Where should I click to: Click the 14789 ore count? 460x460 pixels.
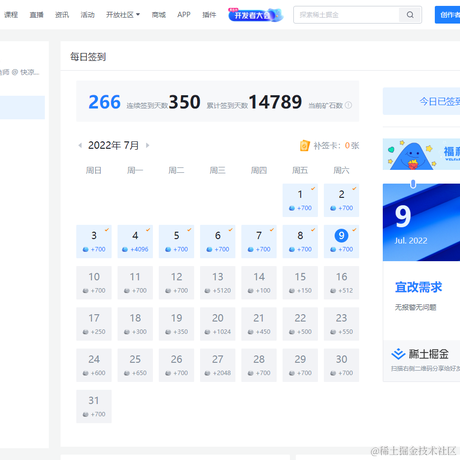(x=275, y=102)
